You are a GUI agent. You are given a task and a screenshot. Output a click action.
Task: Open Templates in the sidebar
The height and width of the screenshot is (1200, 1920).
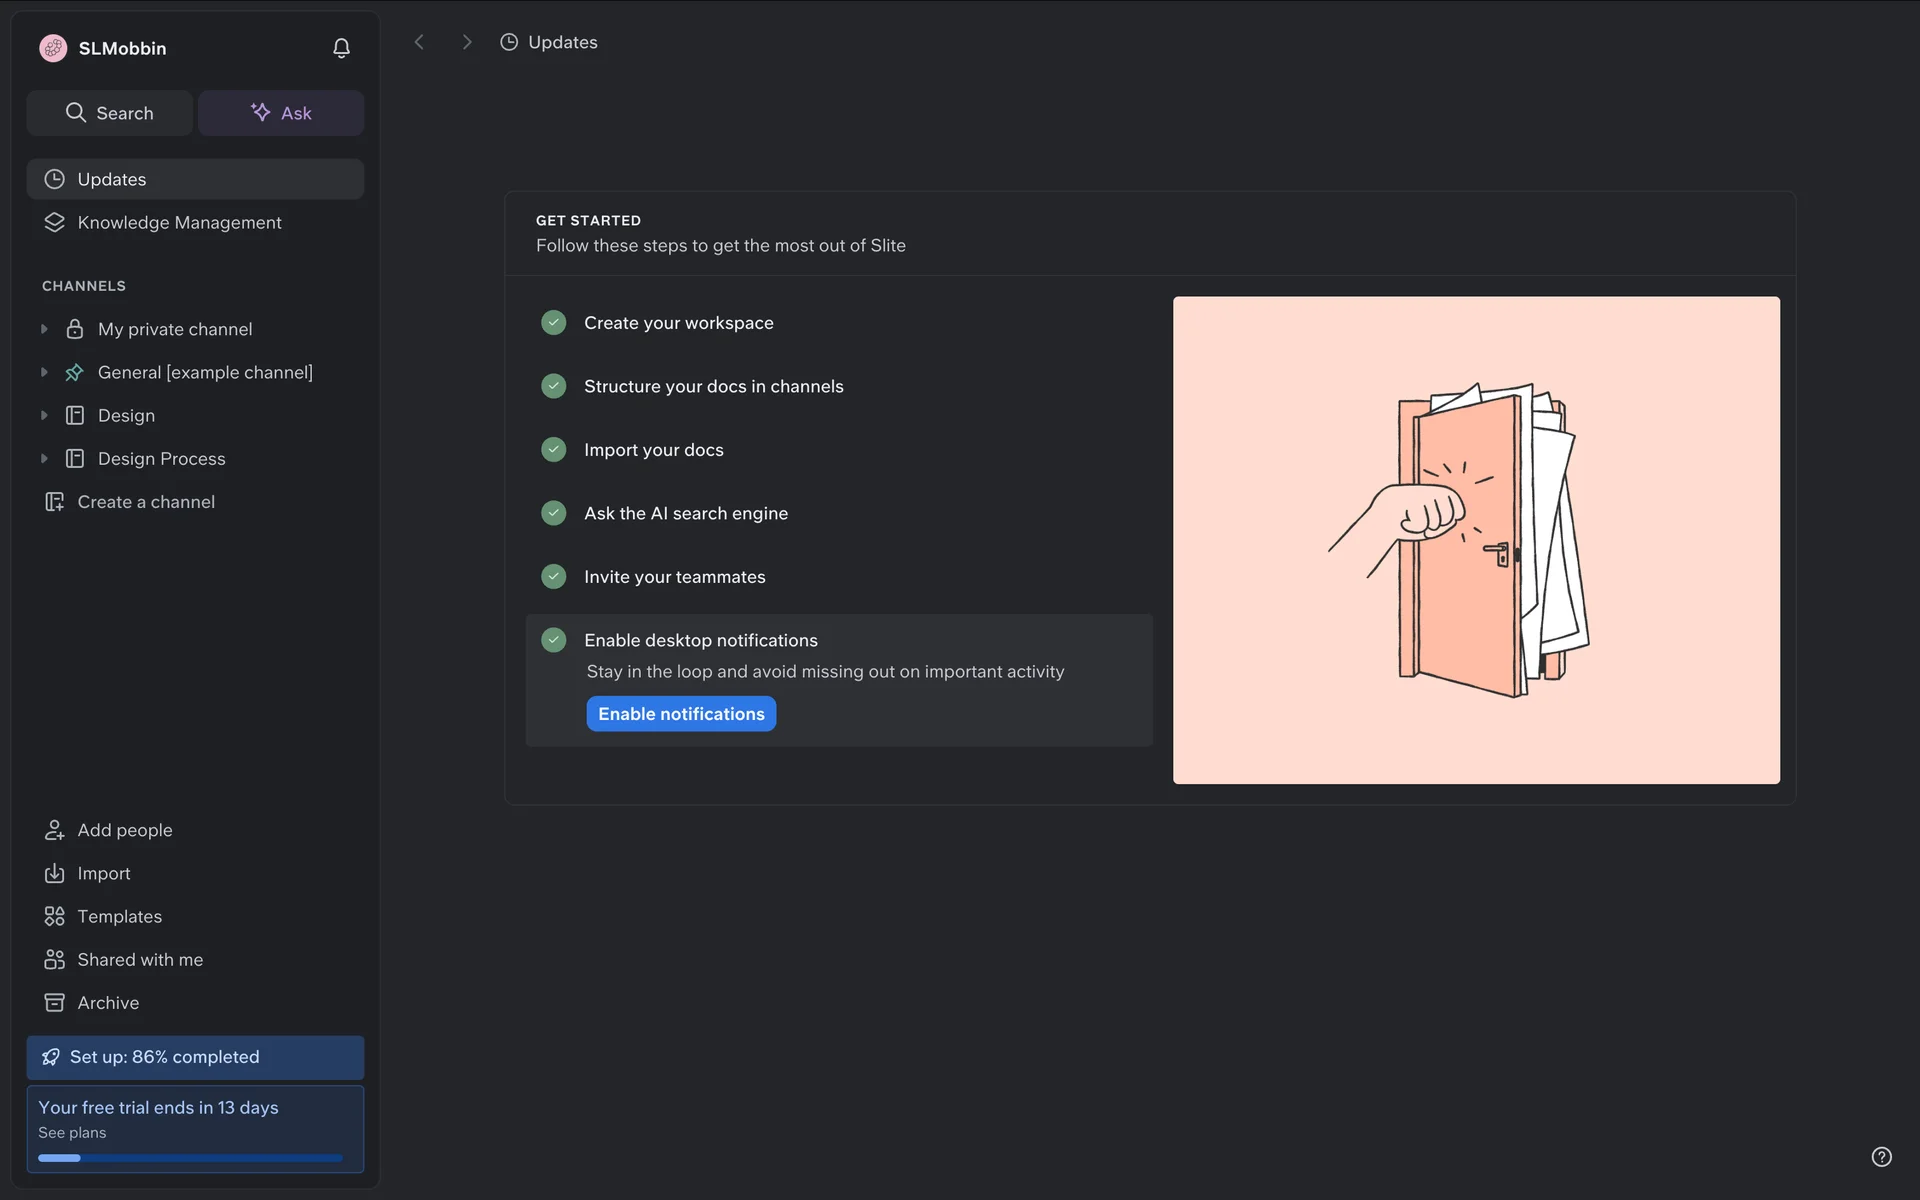tap(119, 916)
